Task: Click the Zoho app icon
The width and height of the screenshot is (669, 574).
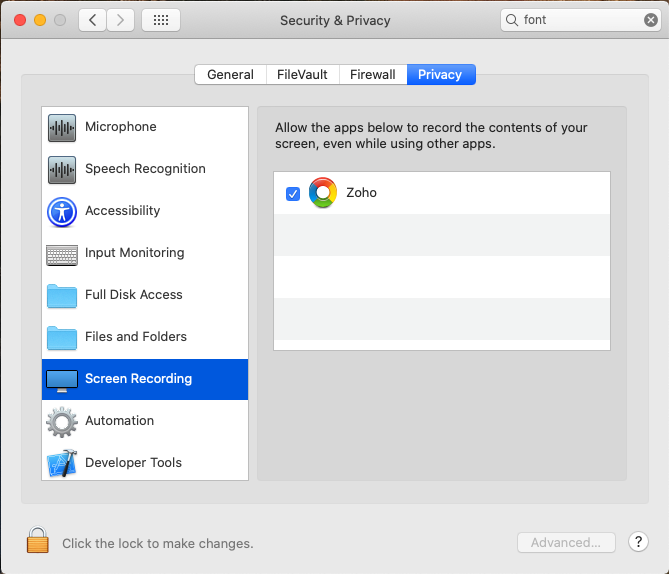Action: pyautogui.click(x=322, y=192)
